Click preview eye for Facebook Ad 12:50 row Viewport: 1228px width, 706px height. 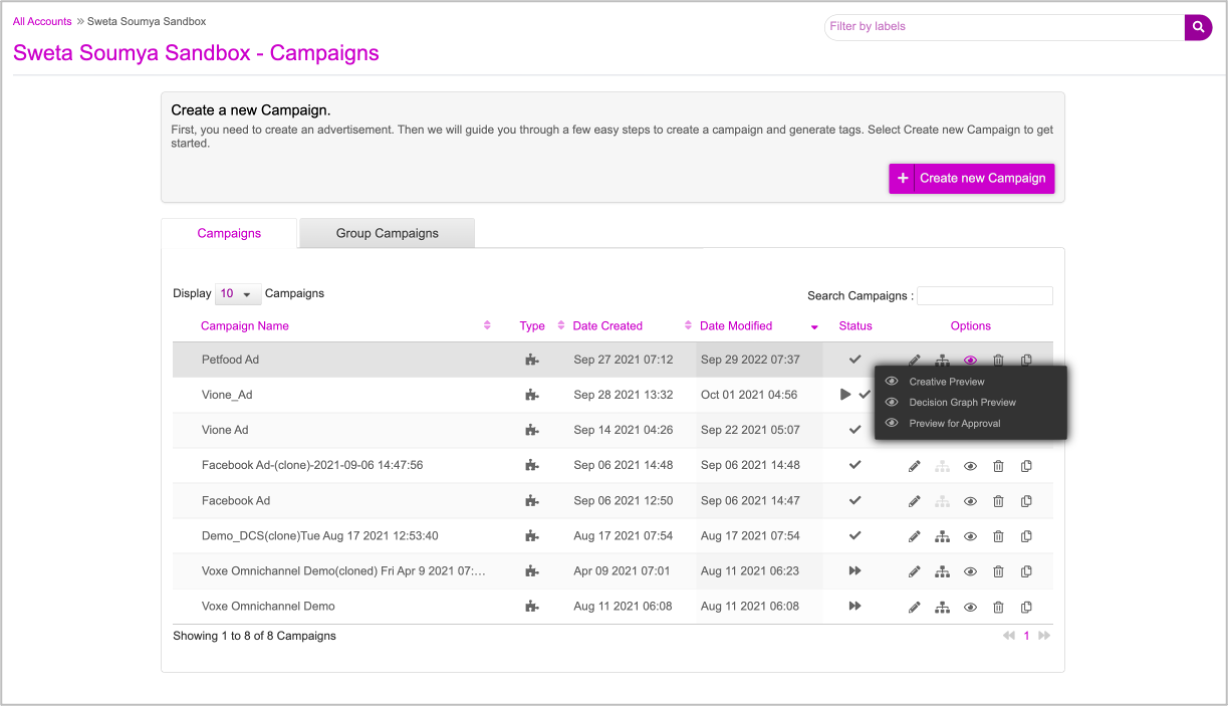coord(970,501)
